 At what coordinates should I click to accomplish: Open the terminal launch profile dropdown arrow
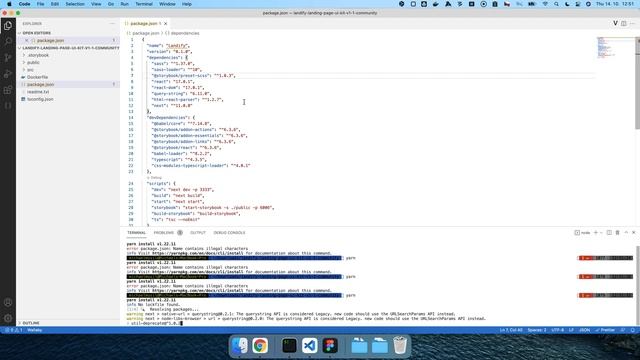(x=601, y=233)
